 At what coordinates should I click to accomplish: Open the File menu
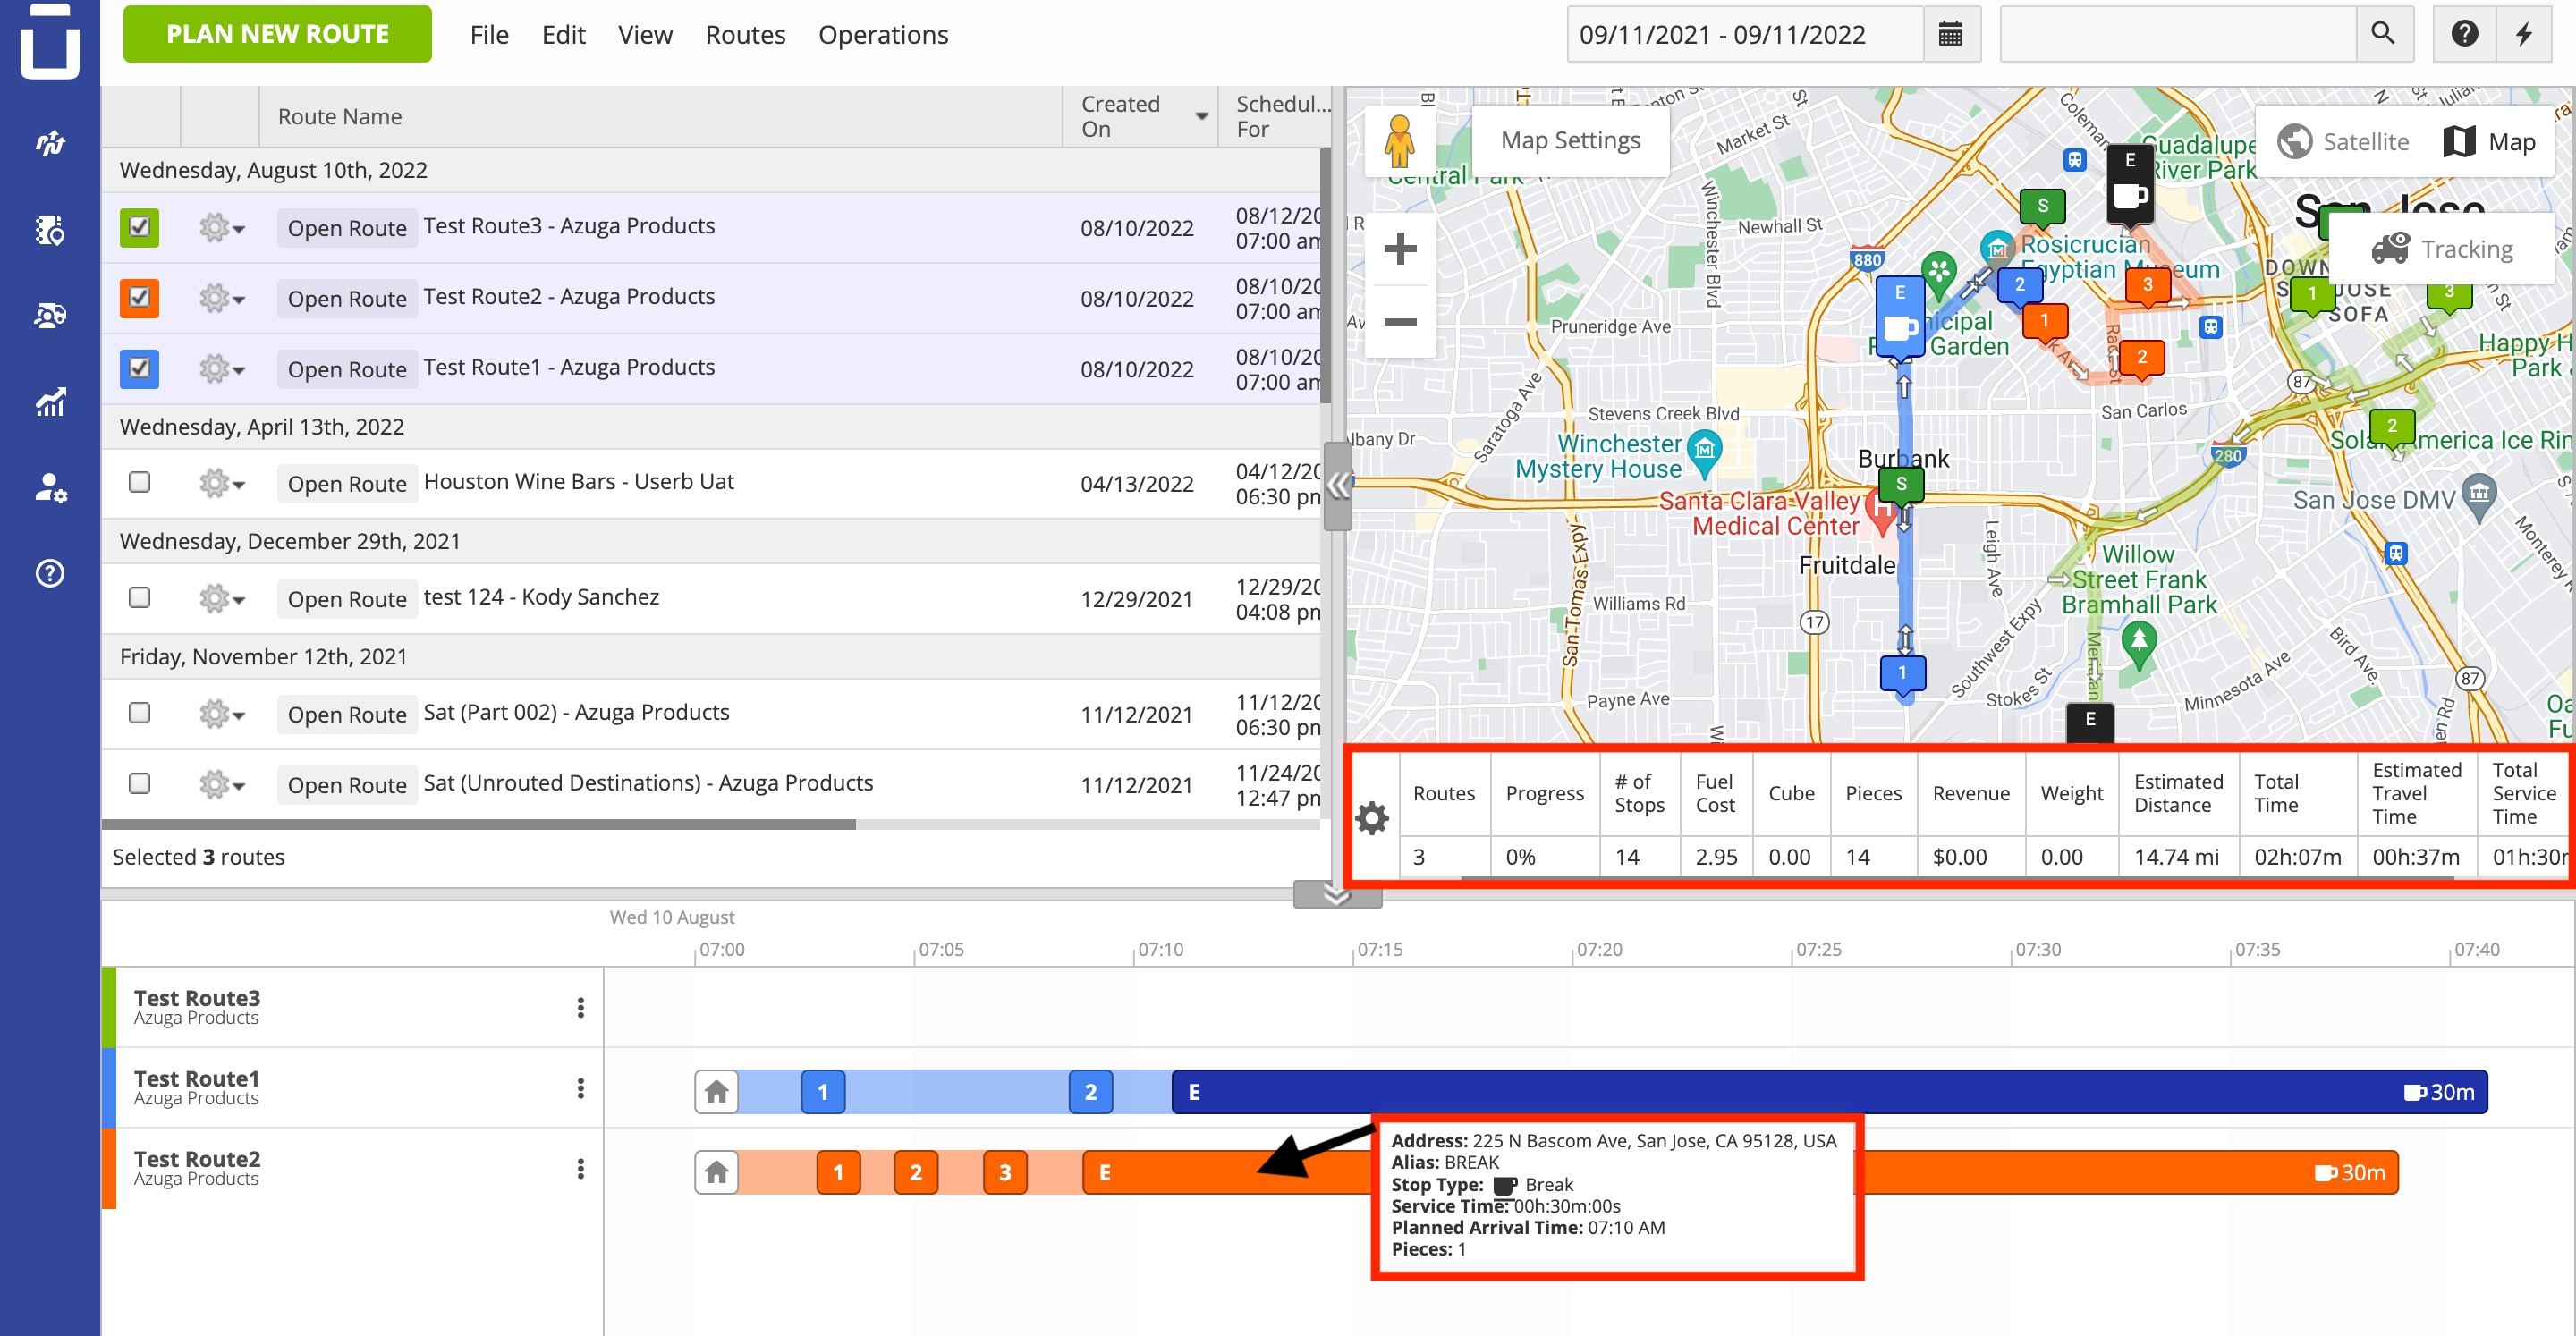489,35
